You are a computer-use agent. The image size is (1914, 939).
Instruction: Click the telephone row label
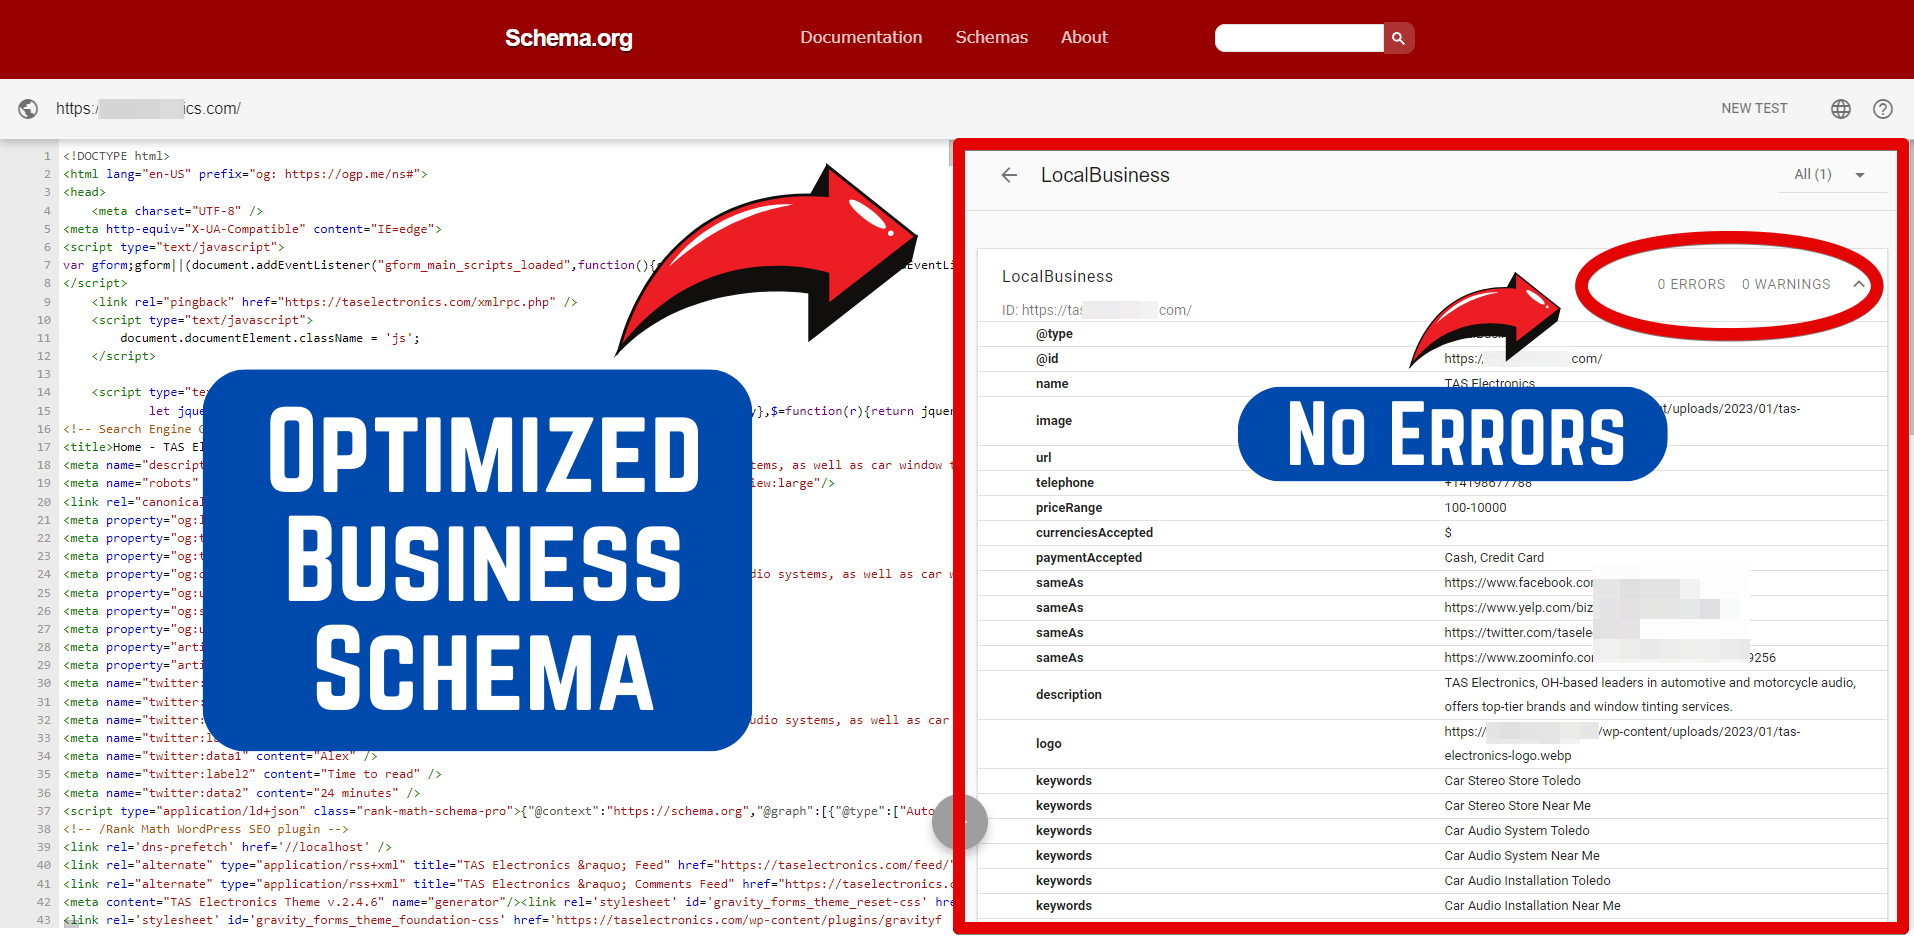pyautogui.click(x=1064, y=483)
